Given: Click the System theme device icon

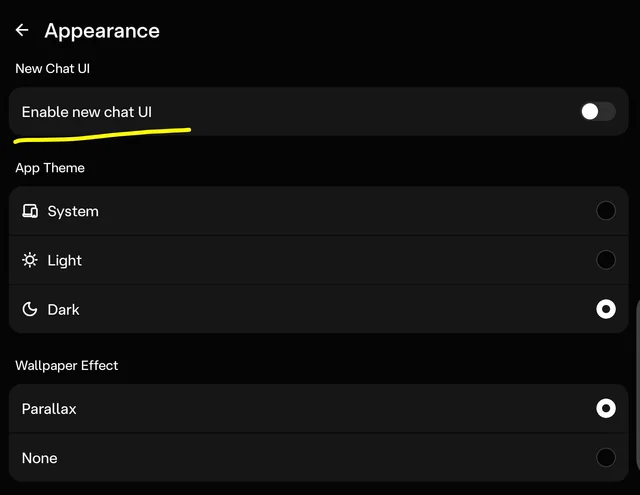Looking at the screenshot, I should (x=30, y=211).
